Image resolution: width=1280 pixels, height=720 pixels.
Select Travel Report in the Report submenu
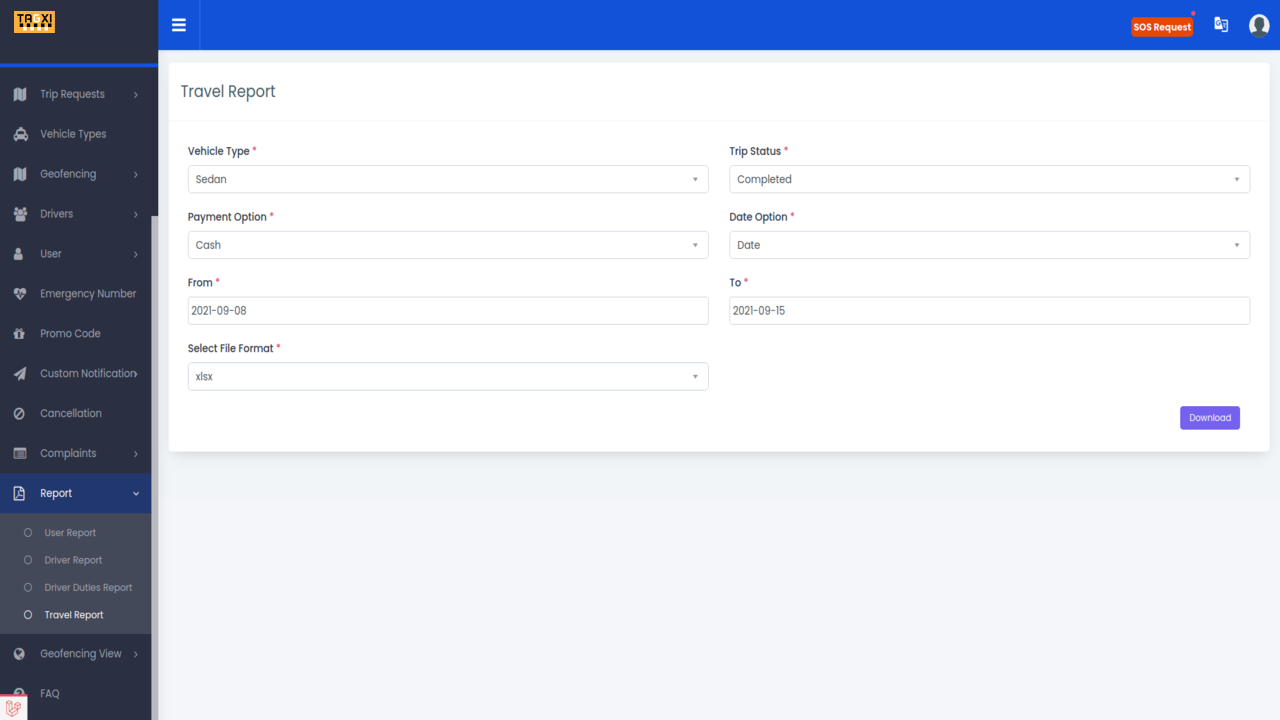click(x=75, y=614)
